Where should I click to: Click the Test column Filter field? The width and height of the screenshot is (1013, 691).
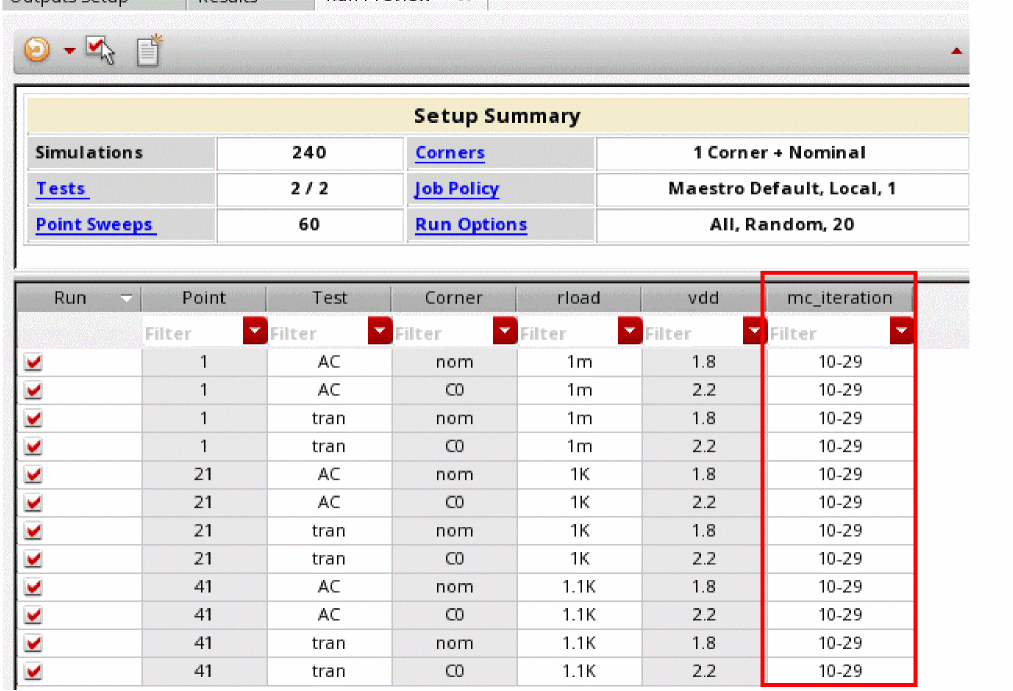pos(318,333)
